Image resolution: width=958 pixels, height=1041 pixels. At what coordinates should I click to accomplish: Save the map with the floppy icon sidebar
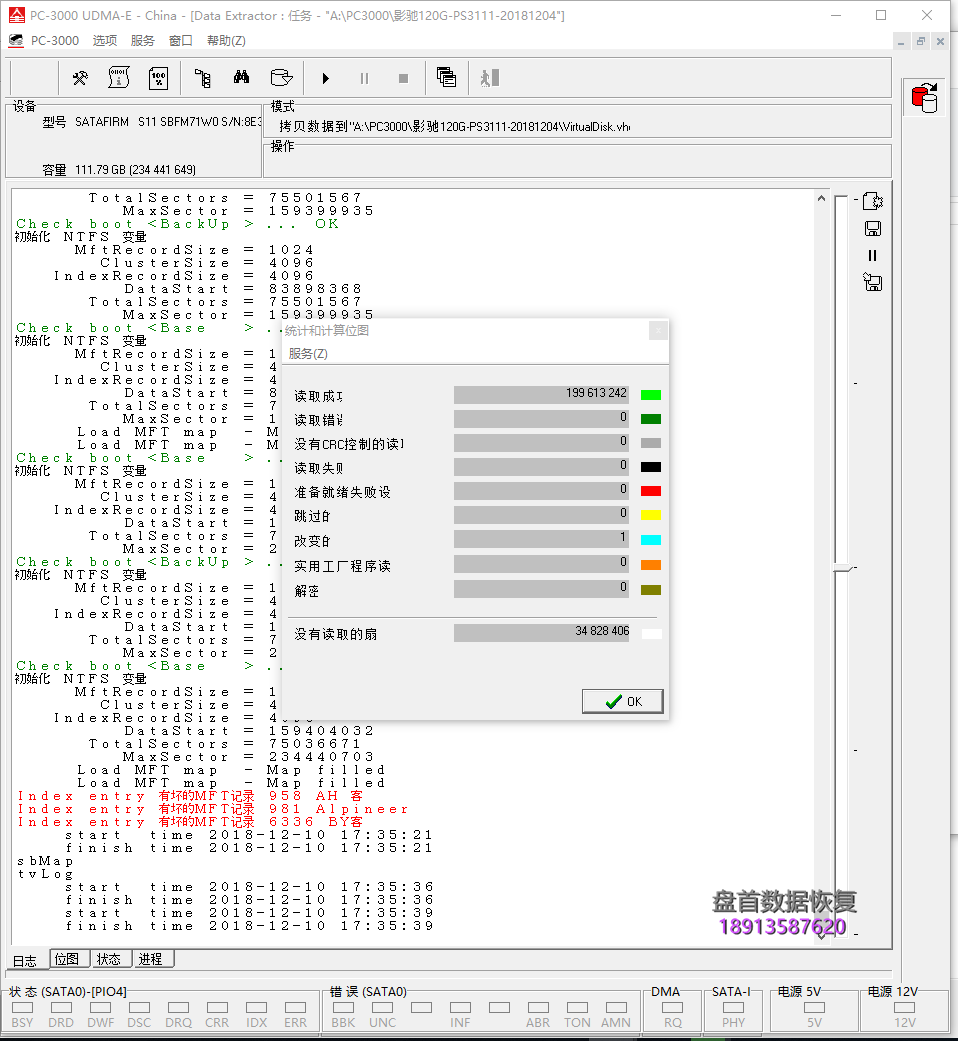pos(872,228)
